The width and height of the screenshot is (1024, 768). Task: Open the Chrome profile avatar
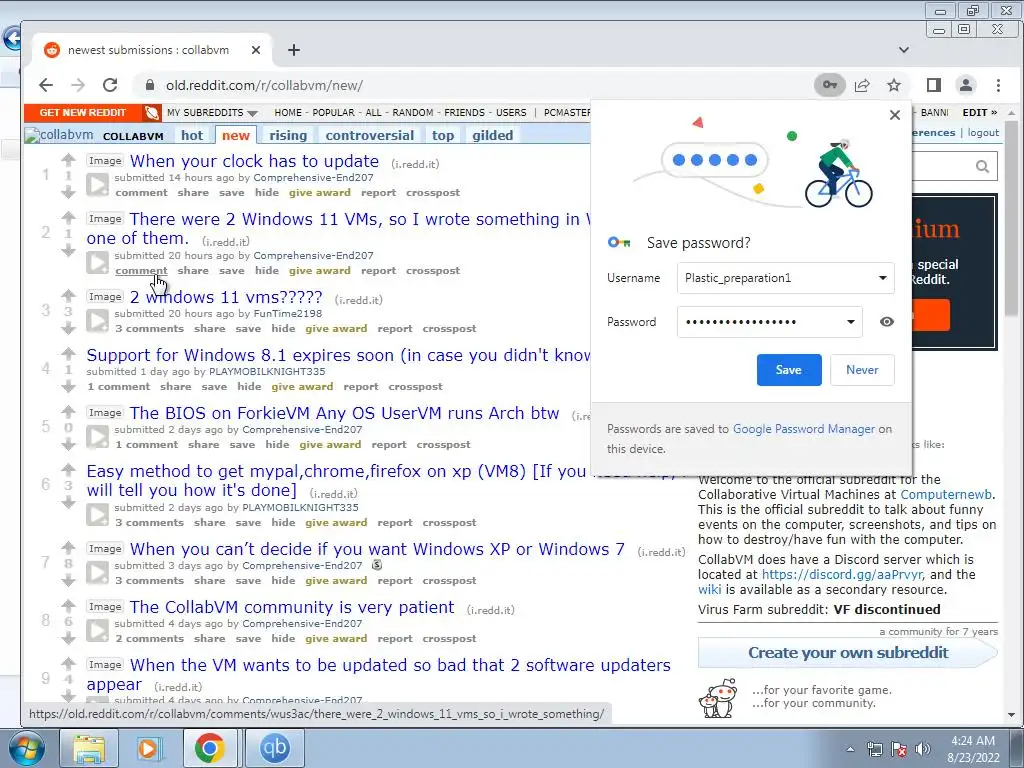pos(965,85)
